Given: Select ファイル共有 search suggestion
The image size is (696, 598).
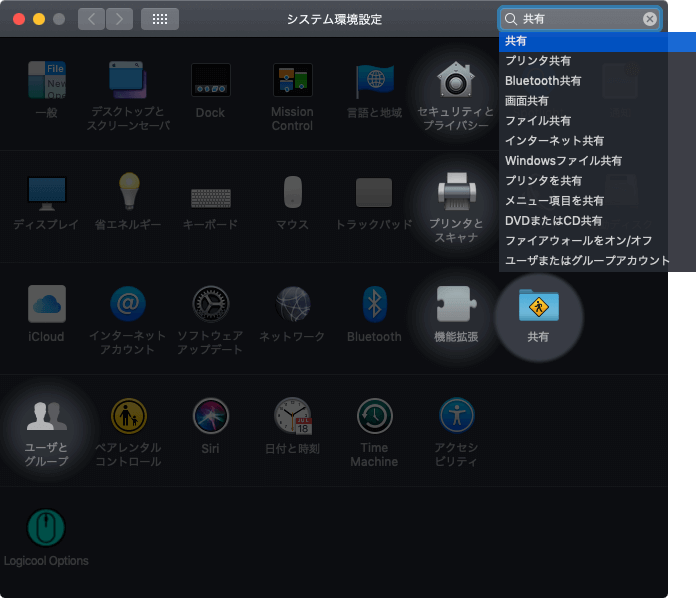Looking at the screenshot, I should pyautogui.click(x=597, y=121).
